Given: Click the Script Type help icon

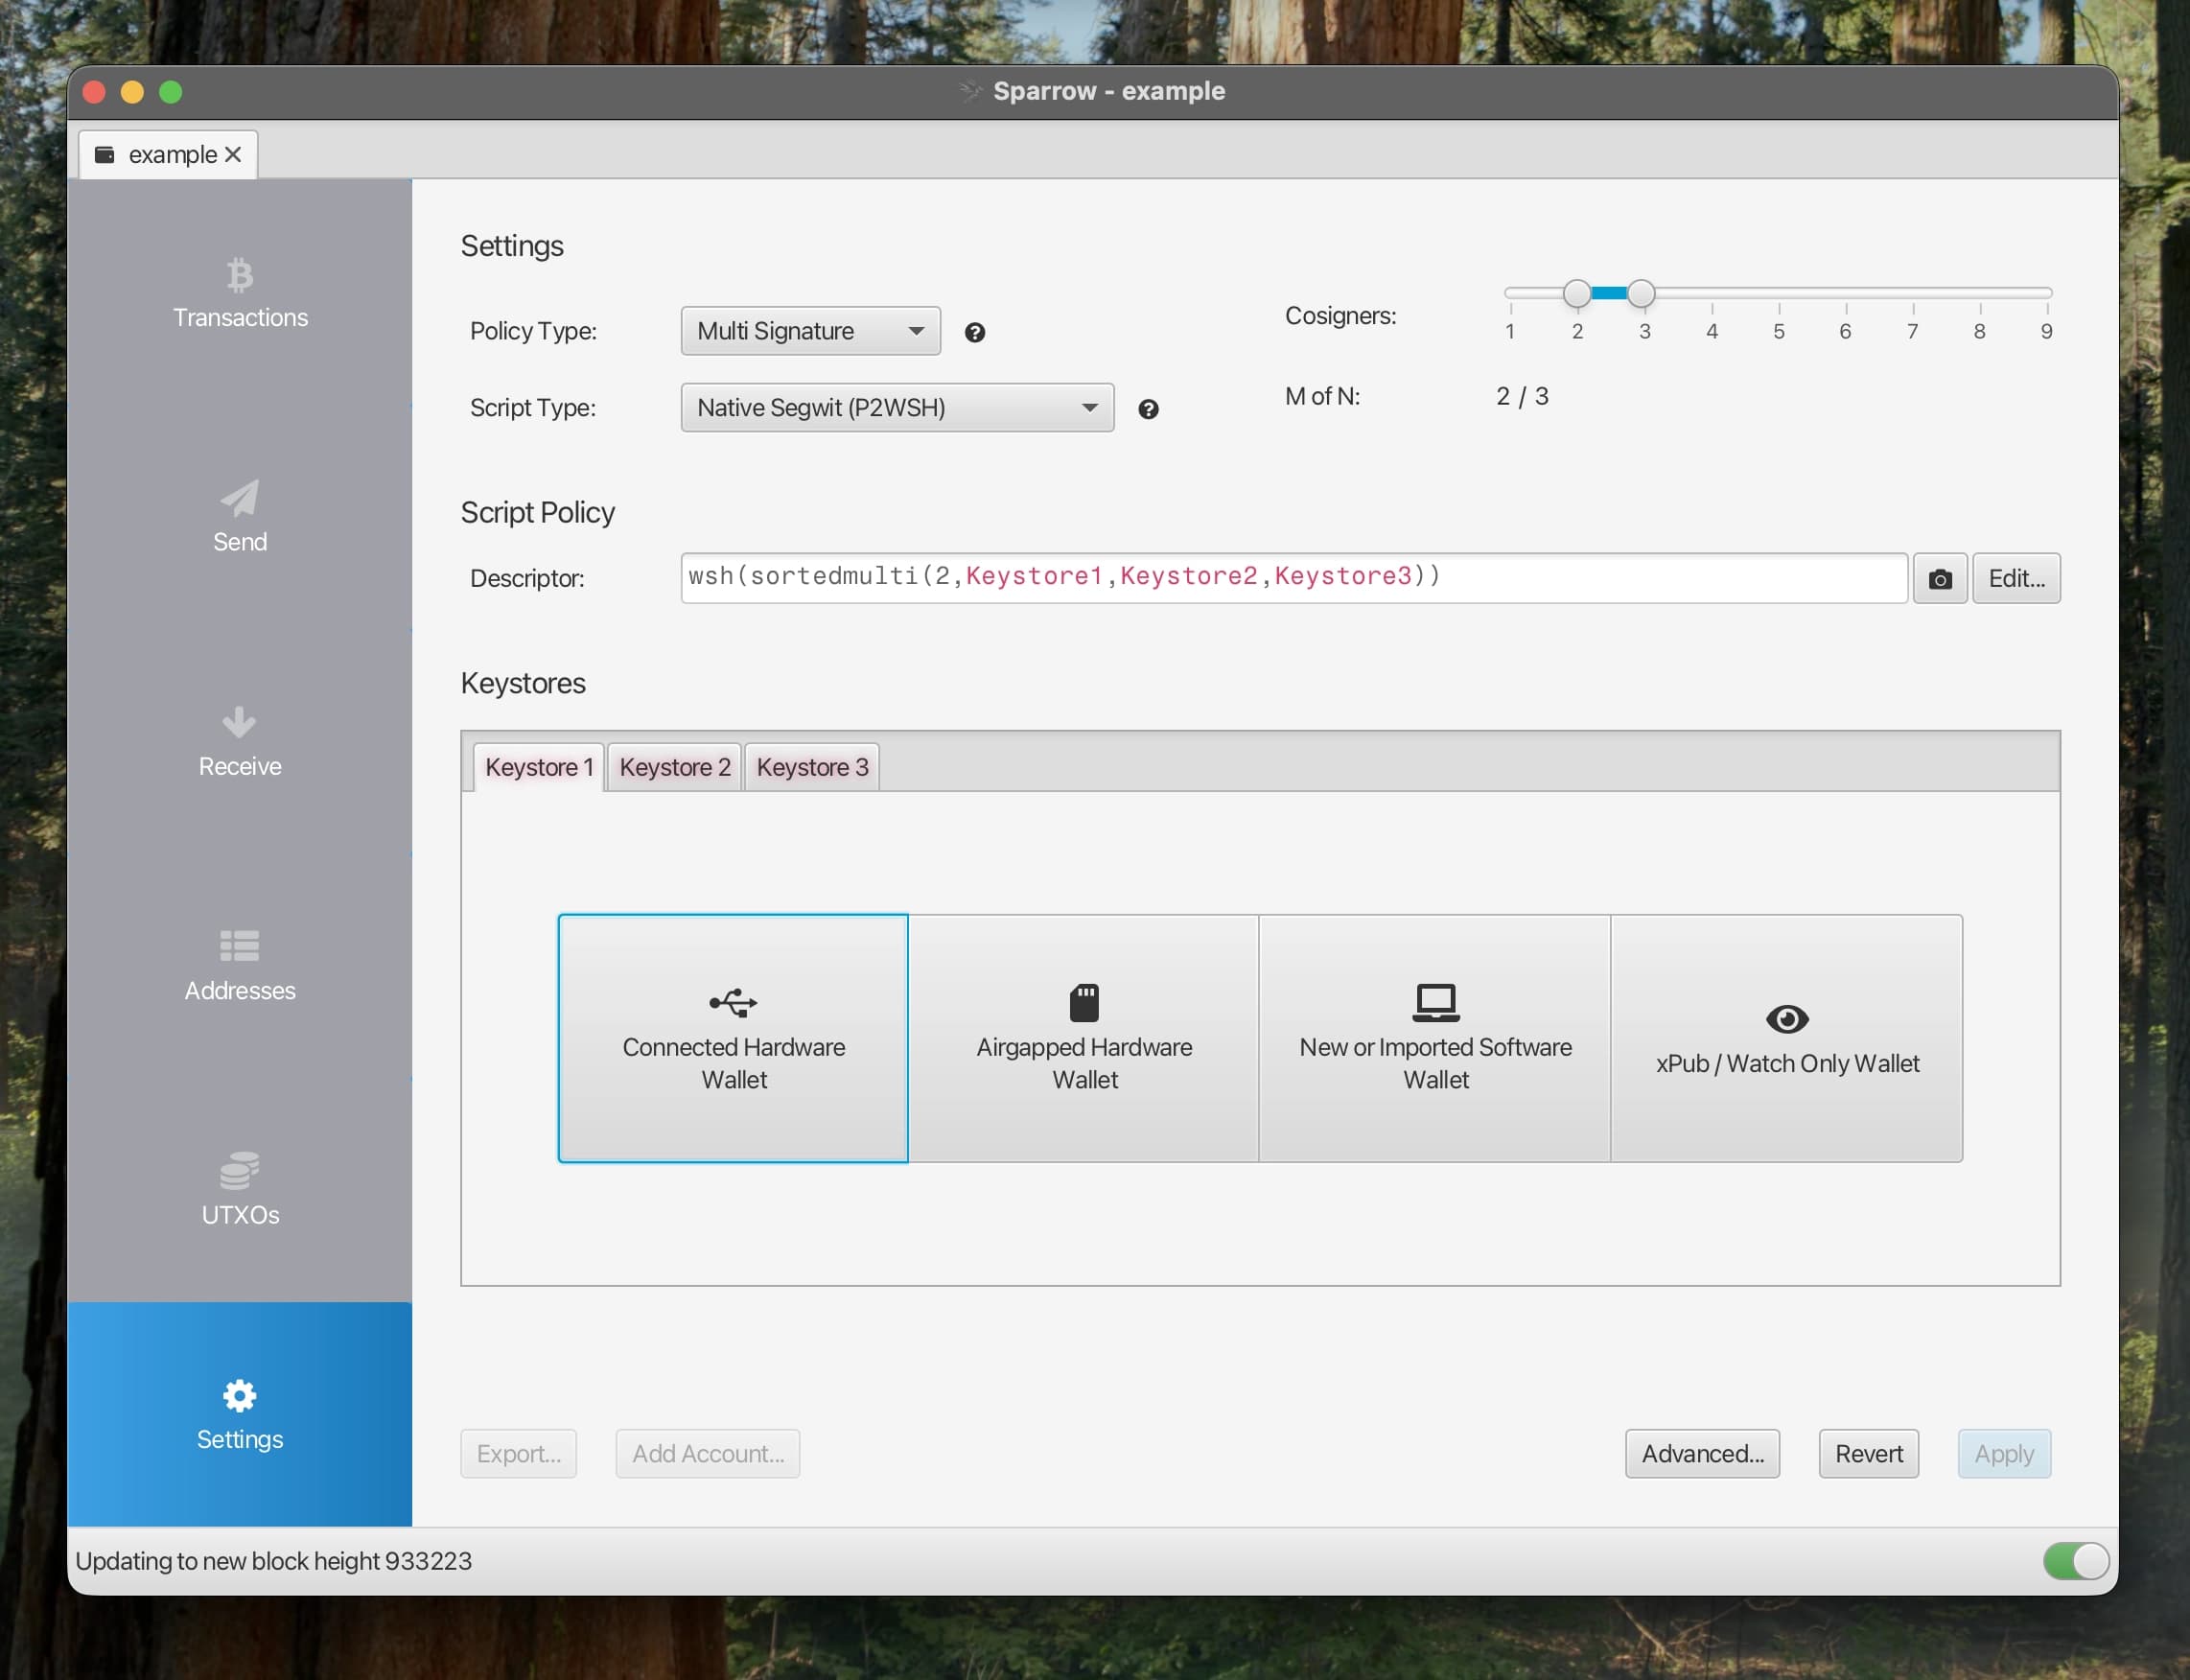Looking at the screenshot, I should coord(1149,409).
